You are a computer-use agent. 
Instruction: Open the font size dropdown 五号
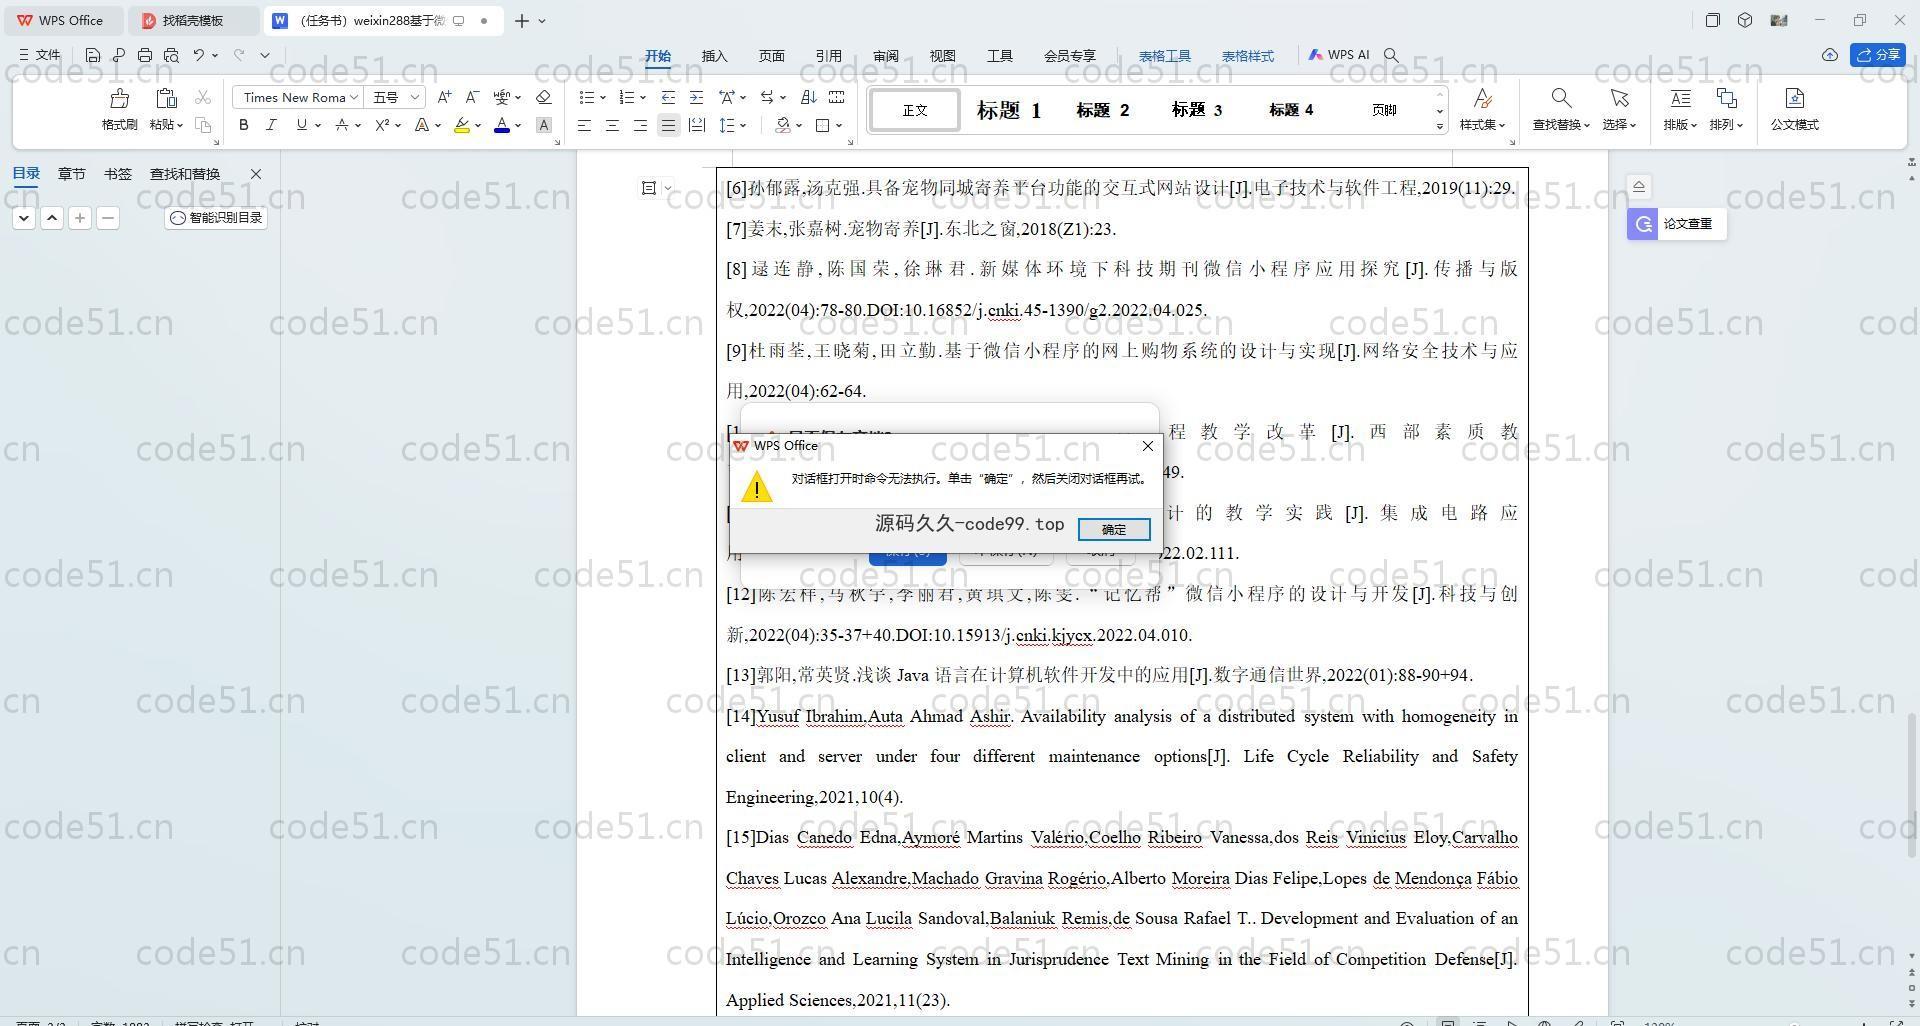click(415, 97)
